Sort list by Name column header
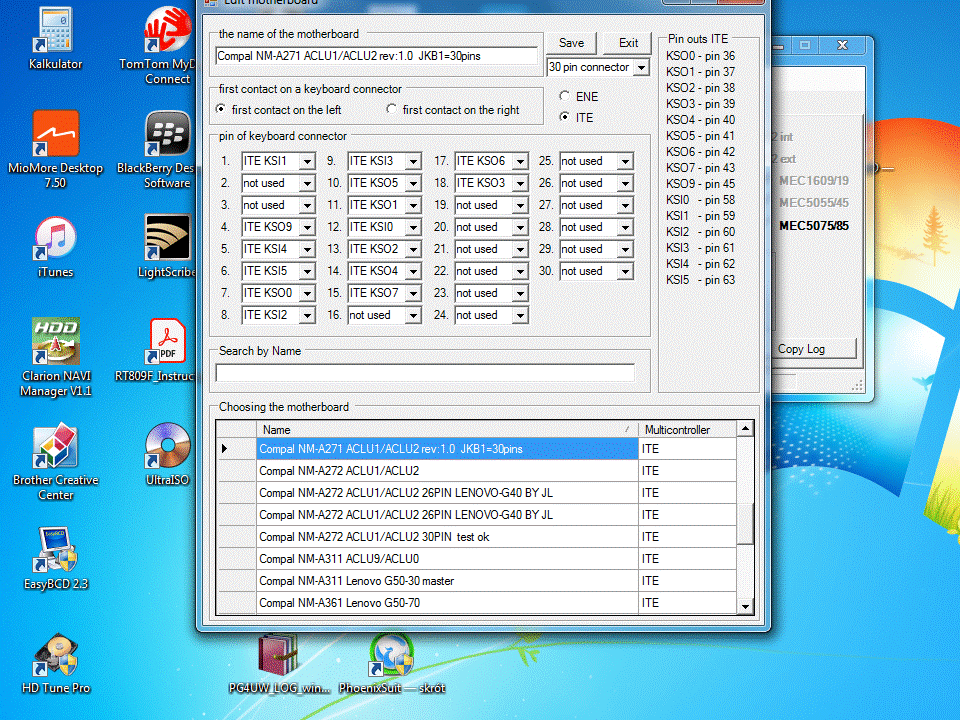The height and width of the screenshot is (720, 960). pos(447,430)
